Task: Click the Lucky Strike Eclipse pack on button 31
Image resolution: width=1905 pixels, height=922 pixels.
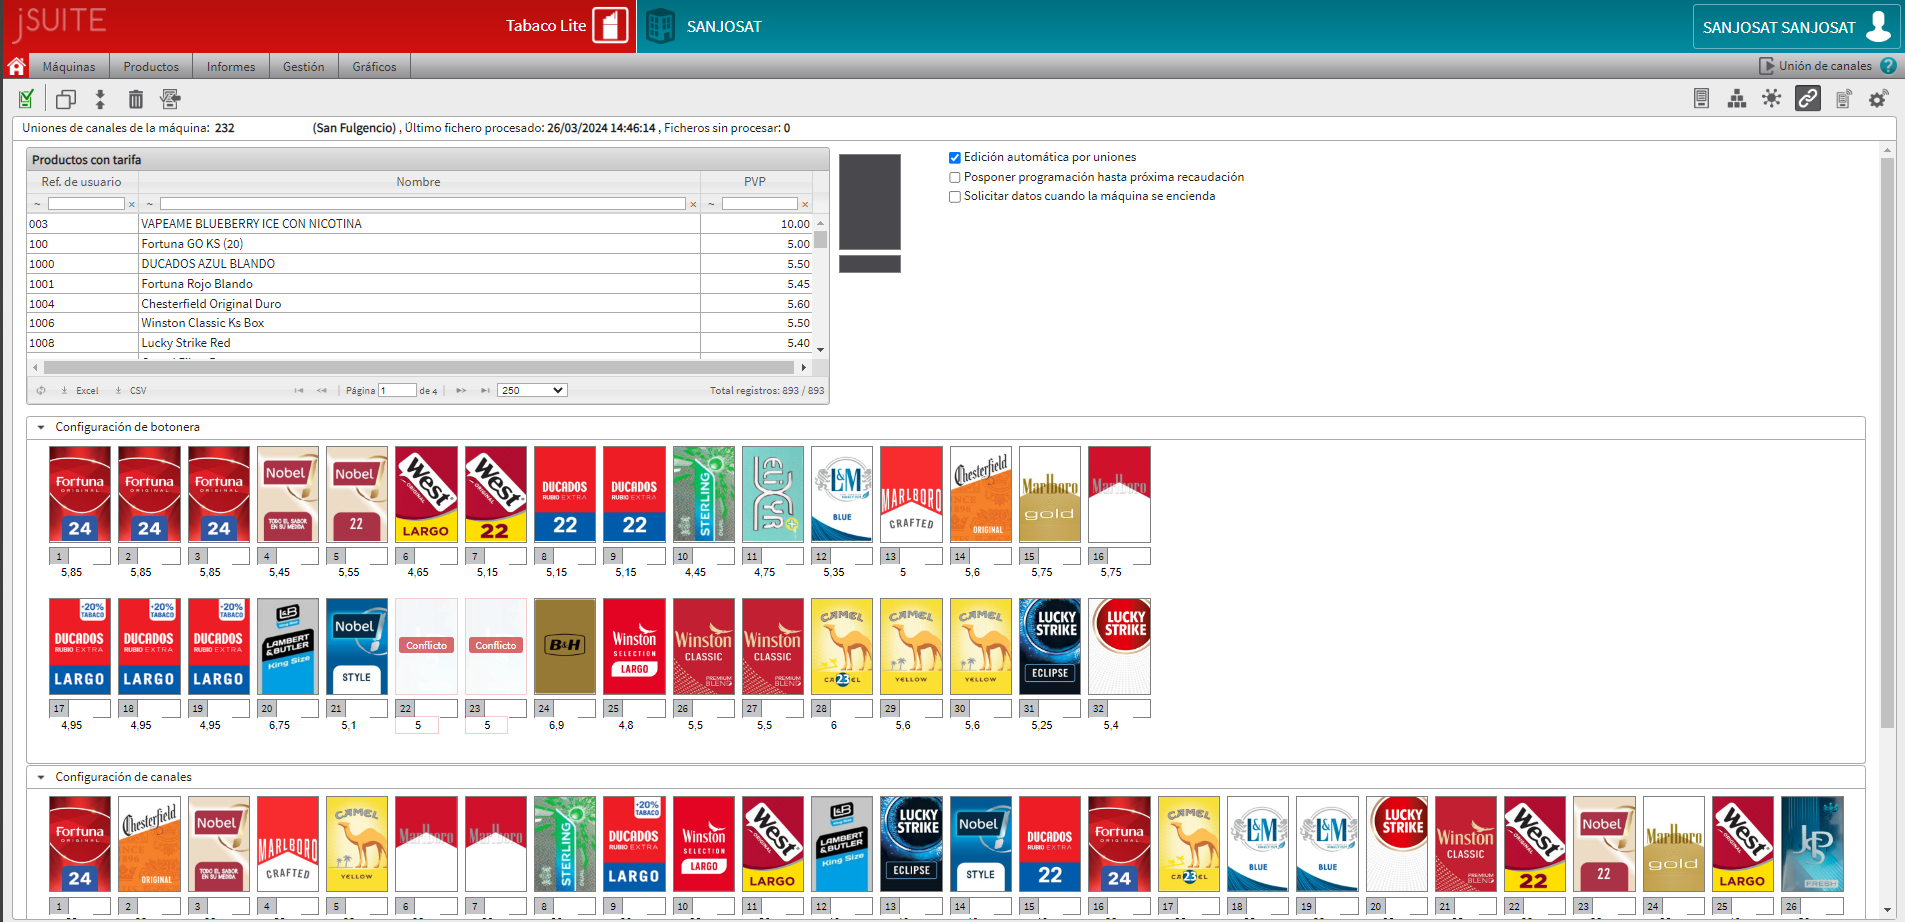Action: click(x=1049, y=646)
